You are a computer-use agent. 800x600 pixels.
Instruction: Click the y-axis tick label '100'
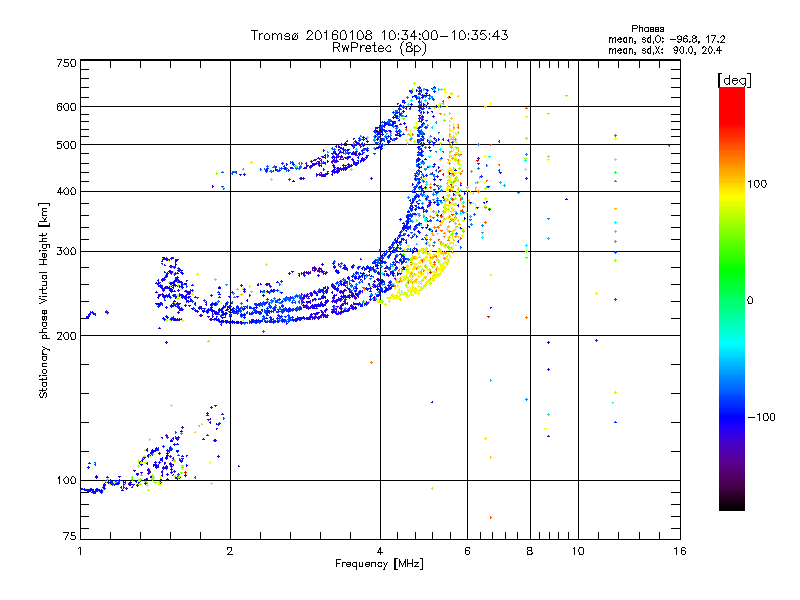67,481
